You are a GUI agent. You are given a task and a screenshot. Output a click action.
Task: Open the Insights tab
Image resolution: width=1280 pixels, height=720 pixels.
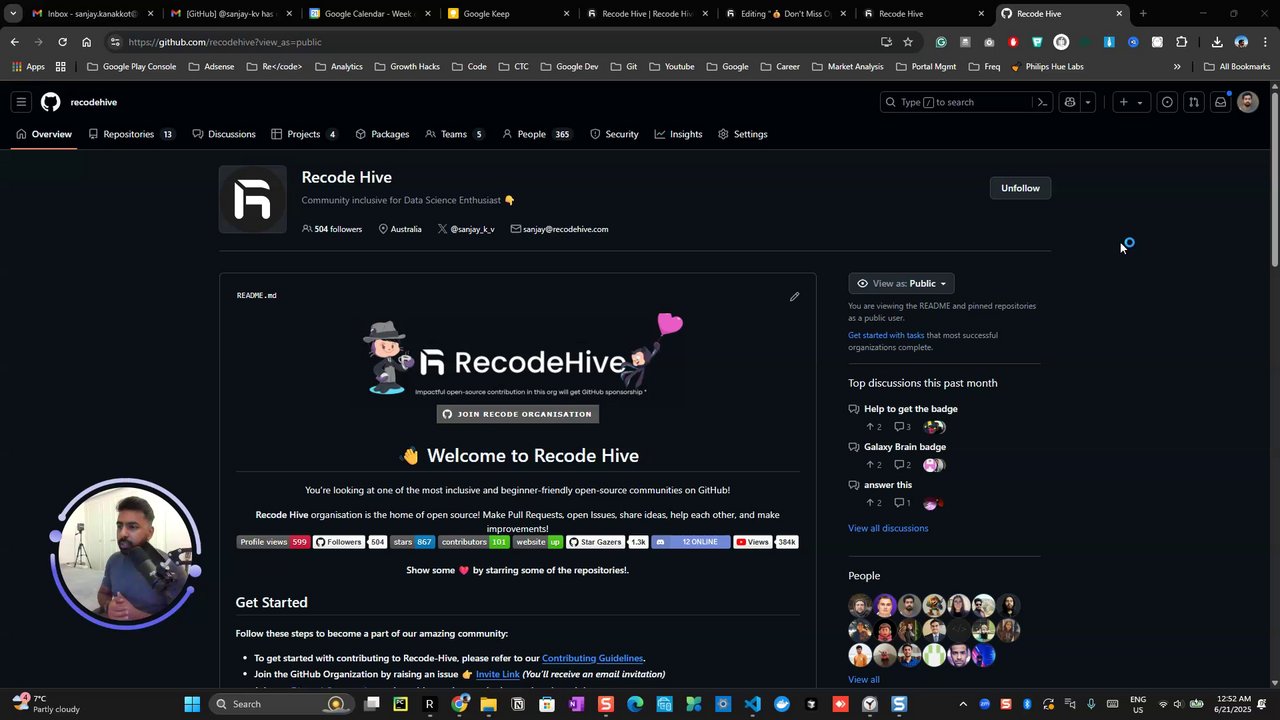coord(678,134)
